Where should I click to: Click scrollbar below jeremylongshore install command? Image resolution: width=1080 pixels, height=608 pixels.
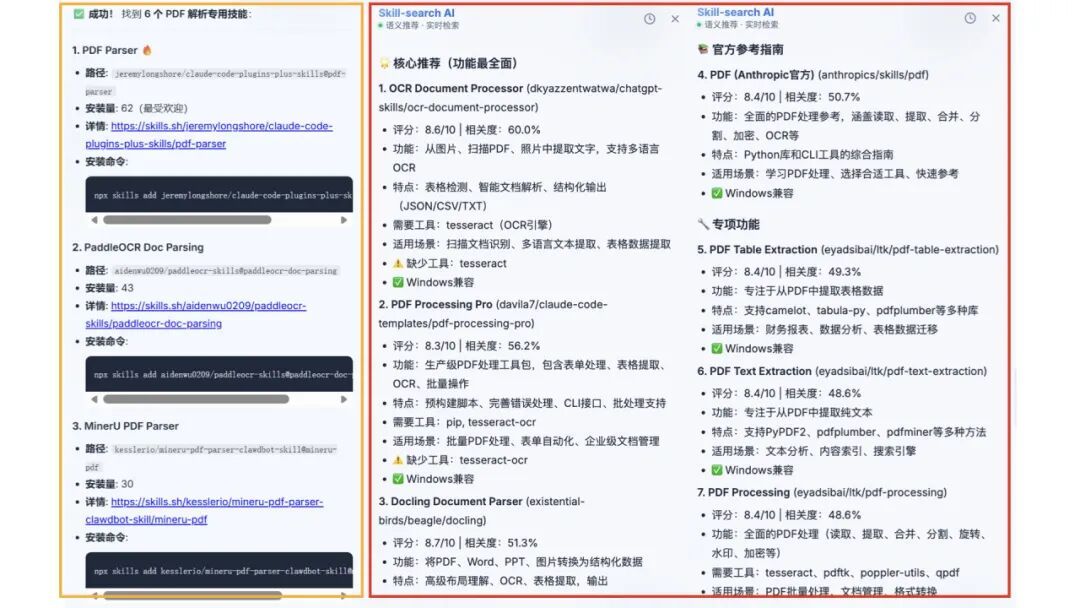pos(186,220)
